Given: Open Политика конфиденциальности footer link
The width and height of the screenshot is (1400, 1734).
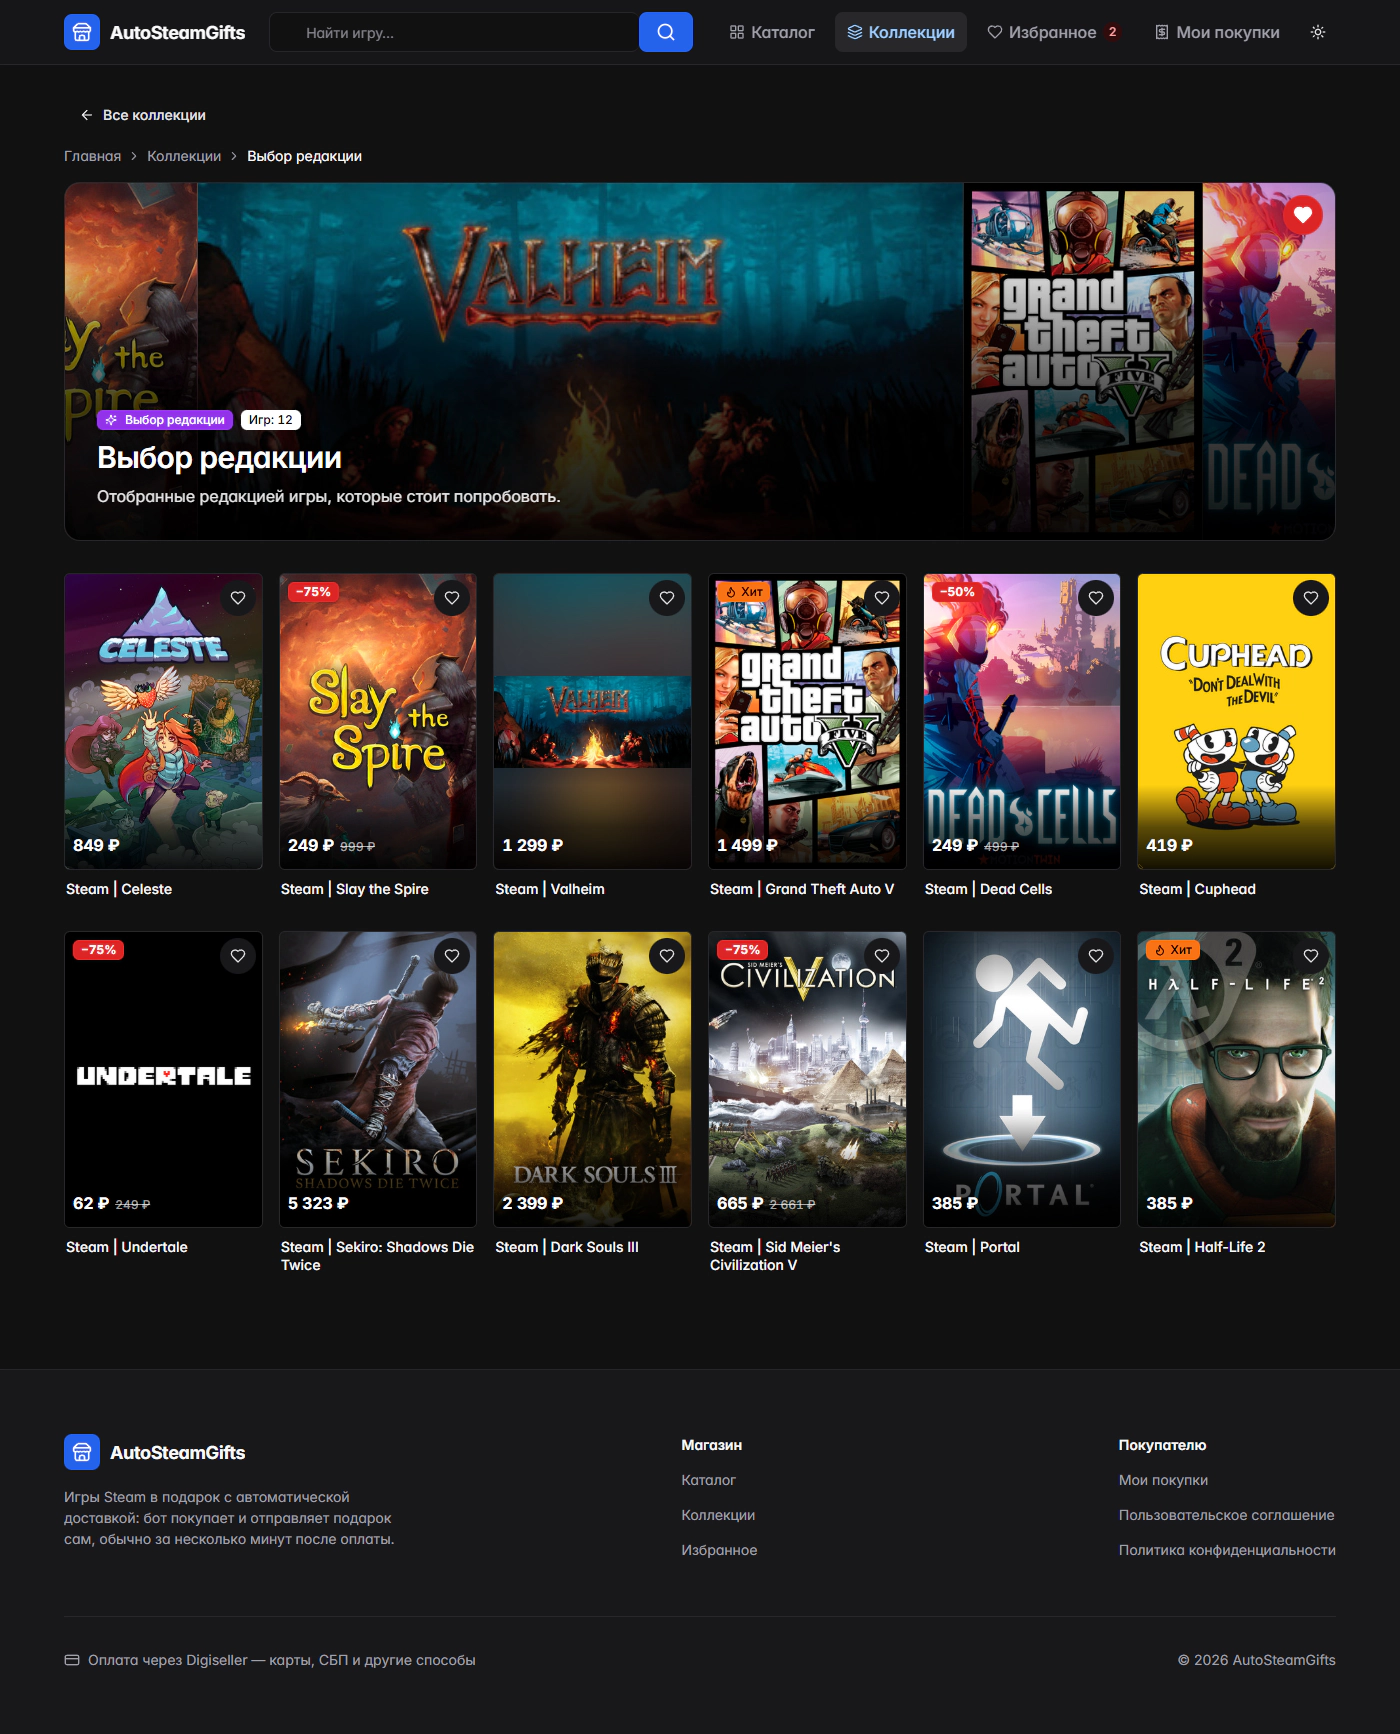Looking at the screenshot, I should tap(1227, 1550).
